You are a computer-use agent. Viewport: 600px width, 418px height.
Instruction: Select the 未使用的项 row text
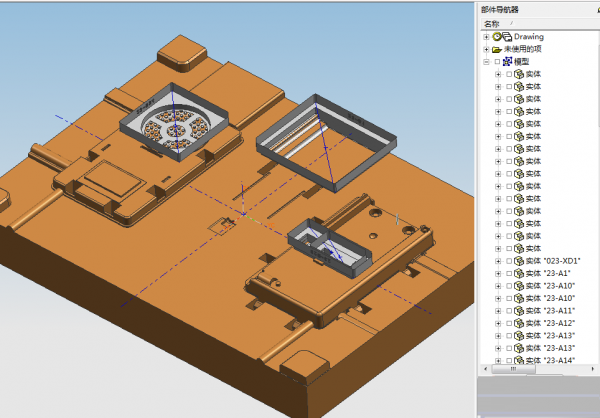point(523,49)
